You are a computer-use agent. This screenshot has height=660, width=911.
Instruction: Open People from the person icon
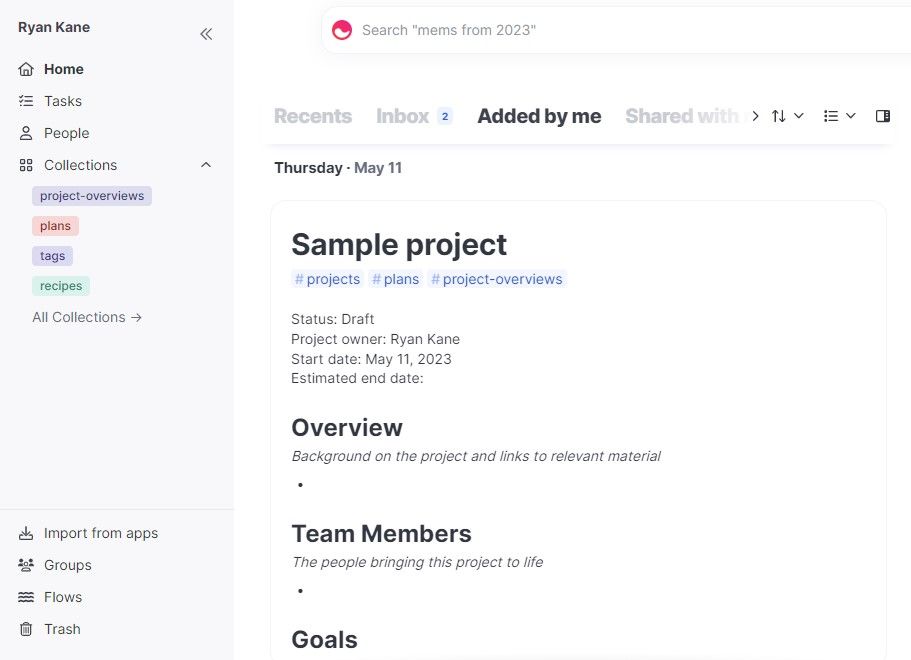pos(26,133)
